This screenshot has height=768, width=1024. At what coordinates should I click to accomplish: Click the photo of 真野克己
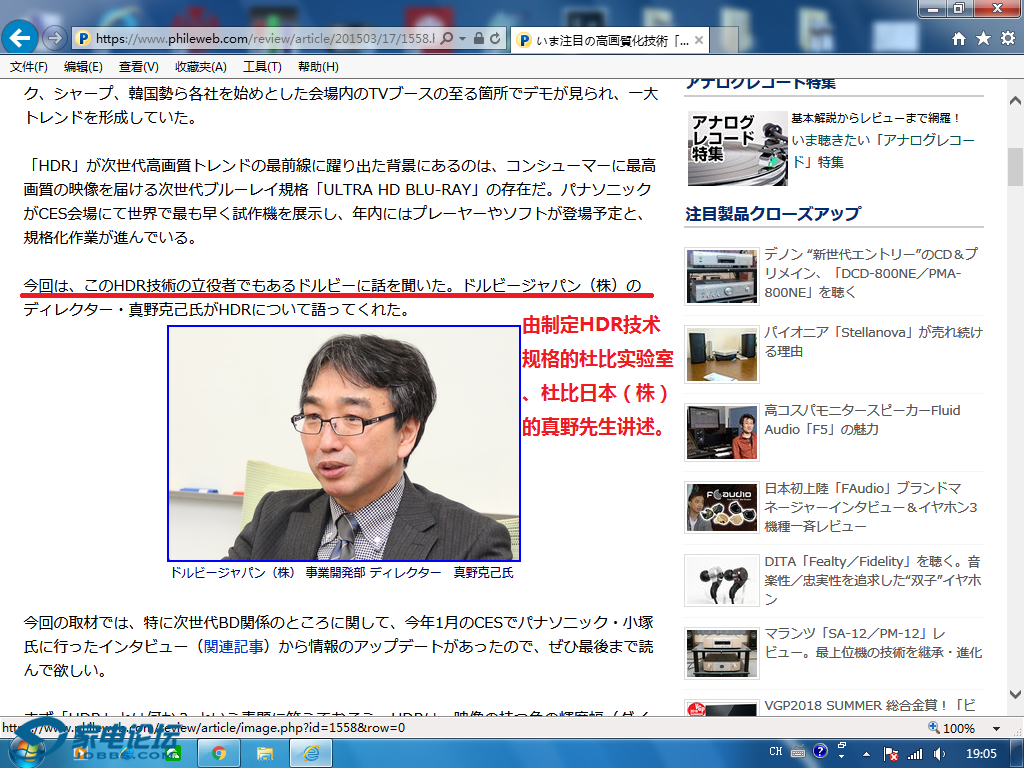(x=343, y=443)
